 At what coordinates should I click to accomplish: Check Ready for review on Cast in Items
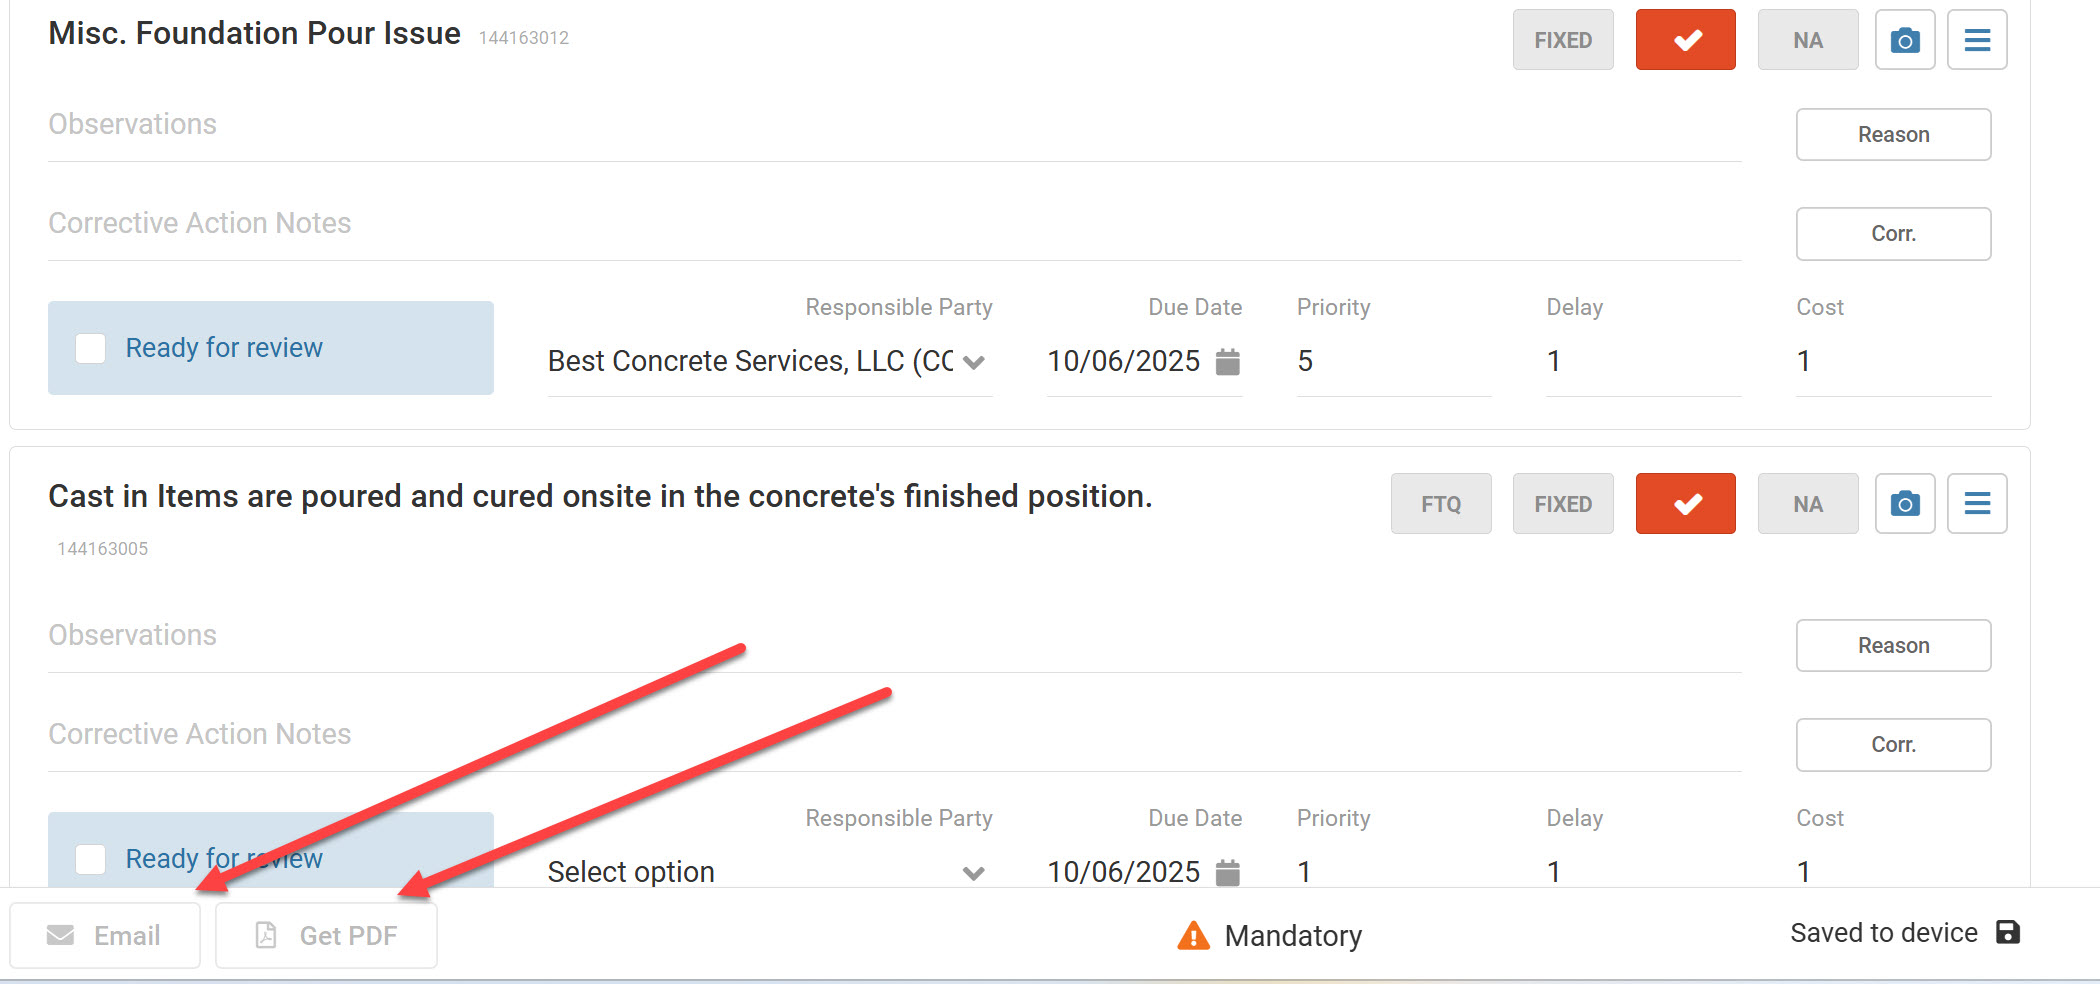[91, 859]
